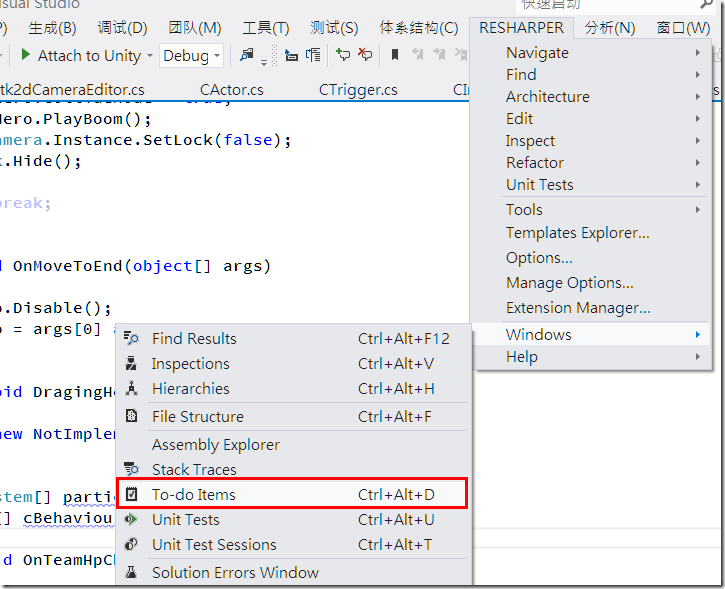Open Templates Explorer...
725x589 pixels.
pos(591,233)
